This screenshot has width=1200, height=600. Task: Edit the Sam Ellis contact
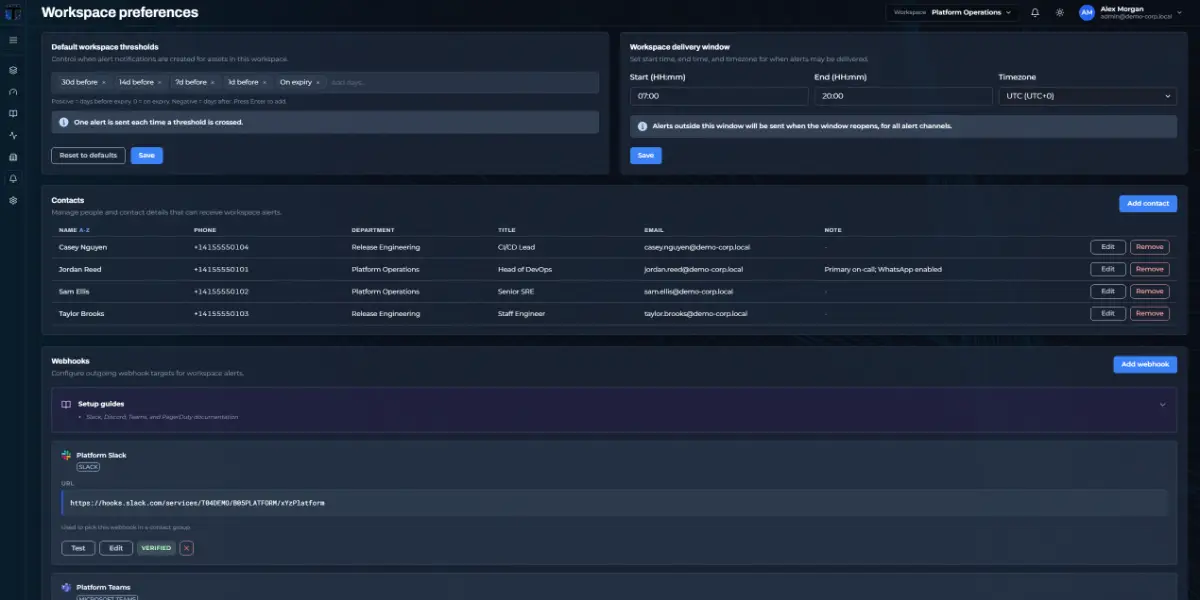point(1107,291)
